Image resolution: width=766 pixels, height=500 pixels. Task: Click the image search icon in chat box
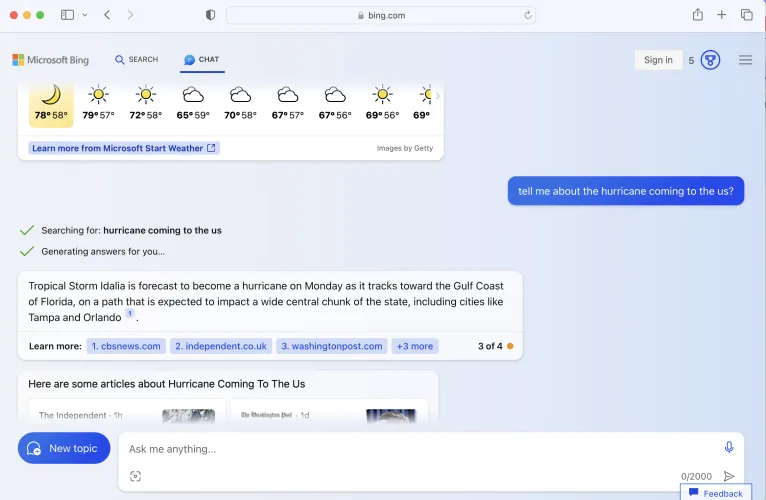click(x=135, y=476)
